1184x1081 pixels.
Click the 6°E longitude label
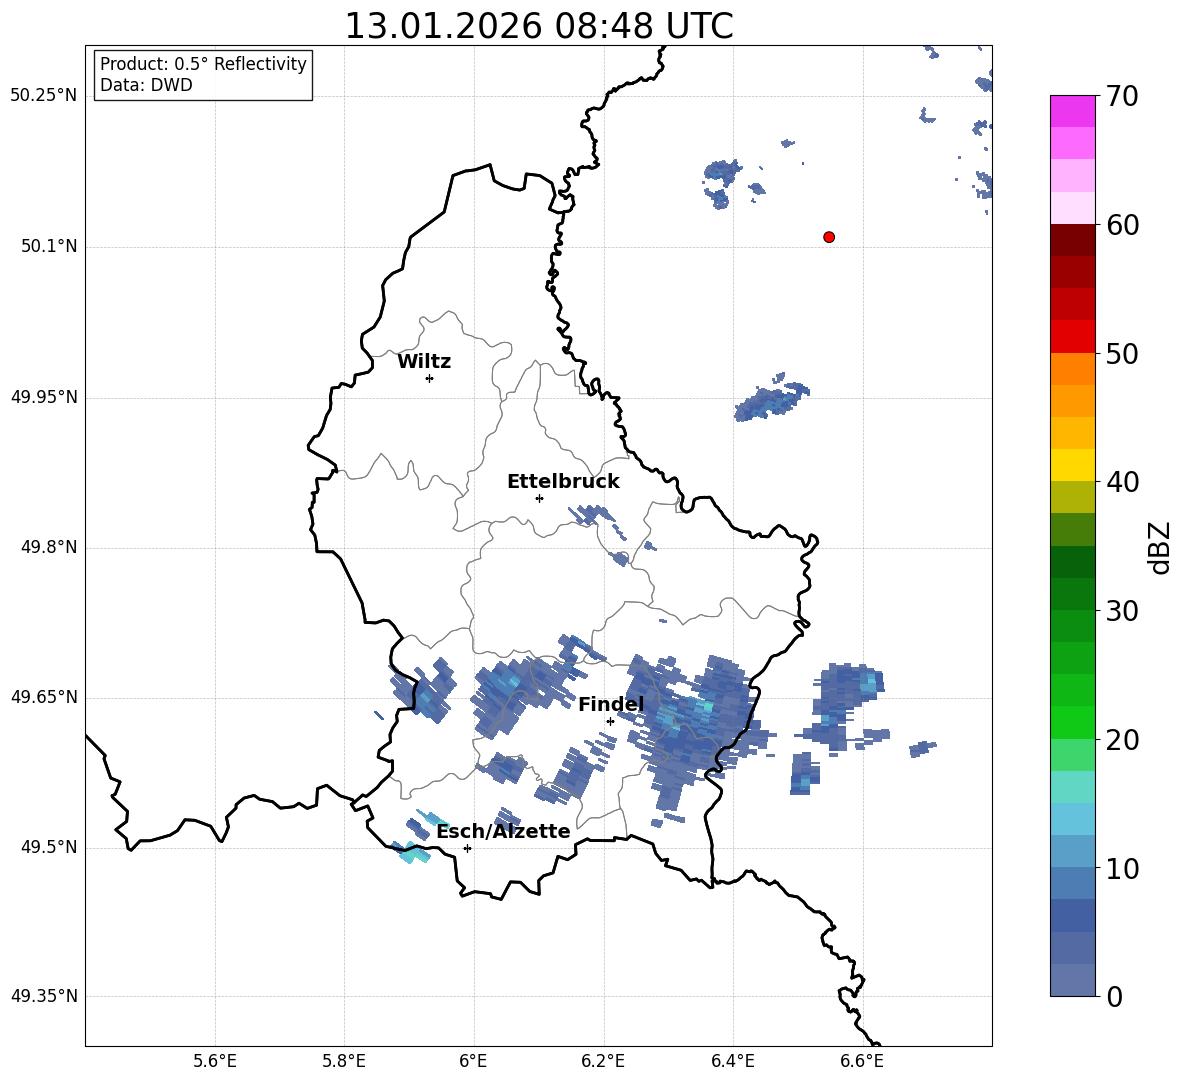click(x=473, y=1061)
